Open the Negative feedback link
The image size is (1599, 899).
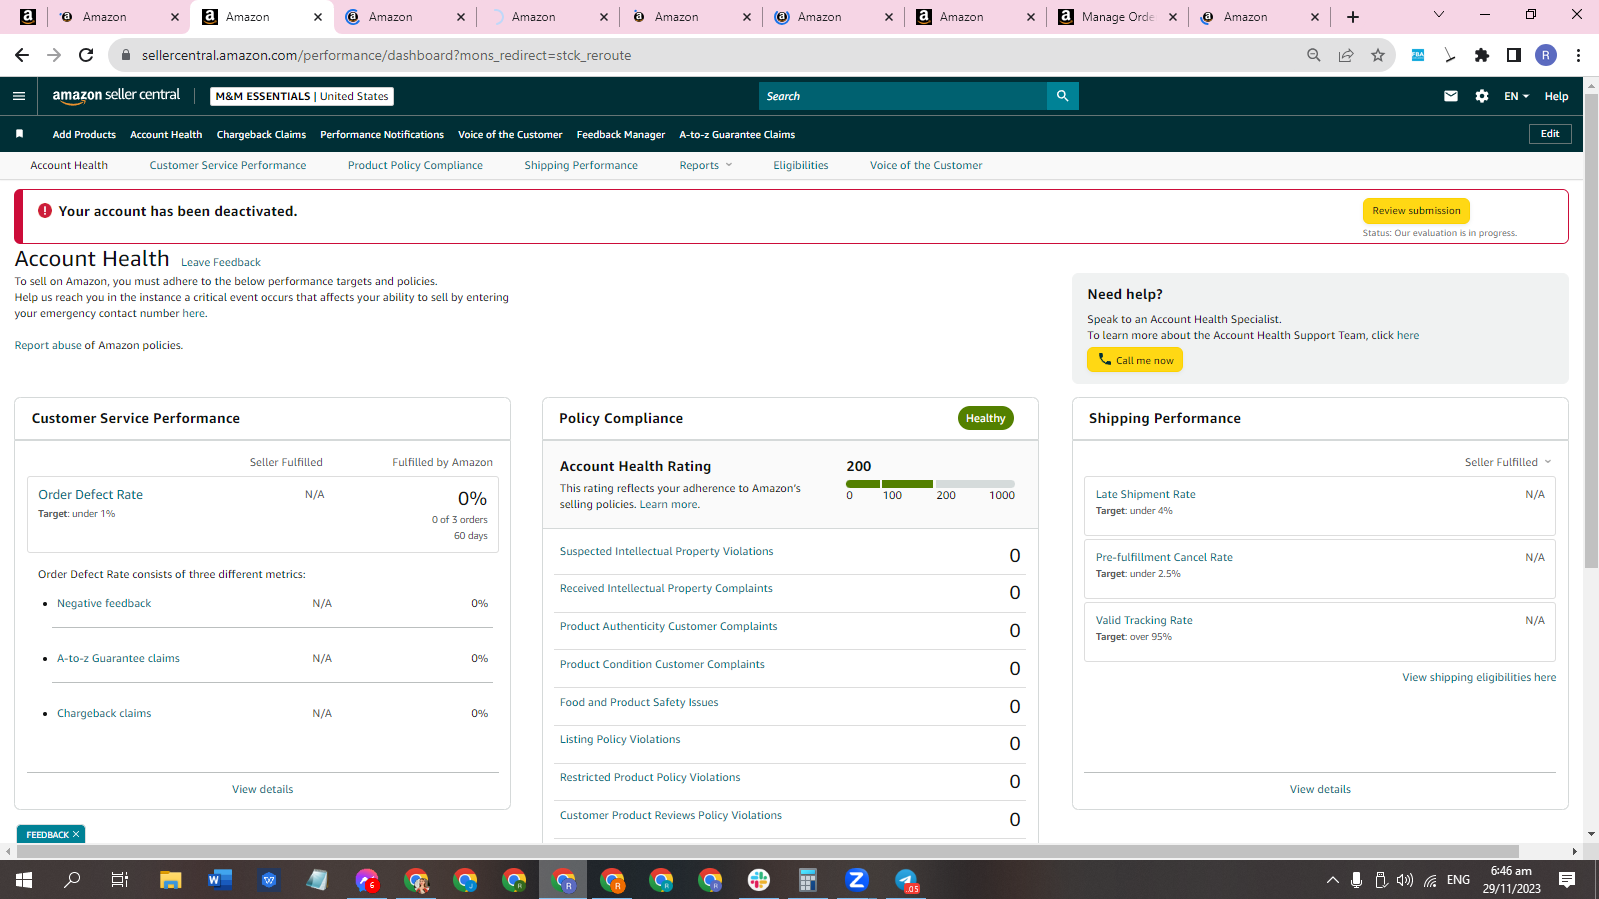(104, 603)
